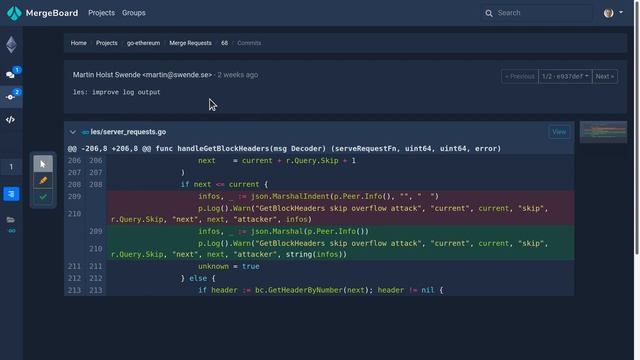Click added line 209 json.Marshal code
Screen dimensions: 640x360
283,231
